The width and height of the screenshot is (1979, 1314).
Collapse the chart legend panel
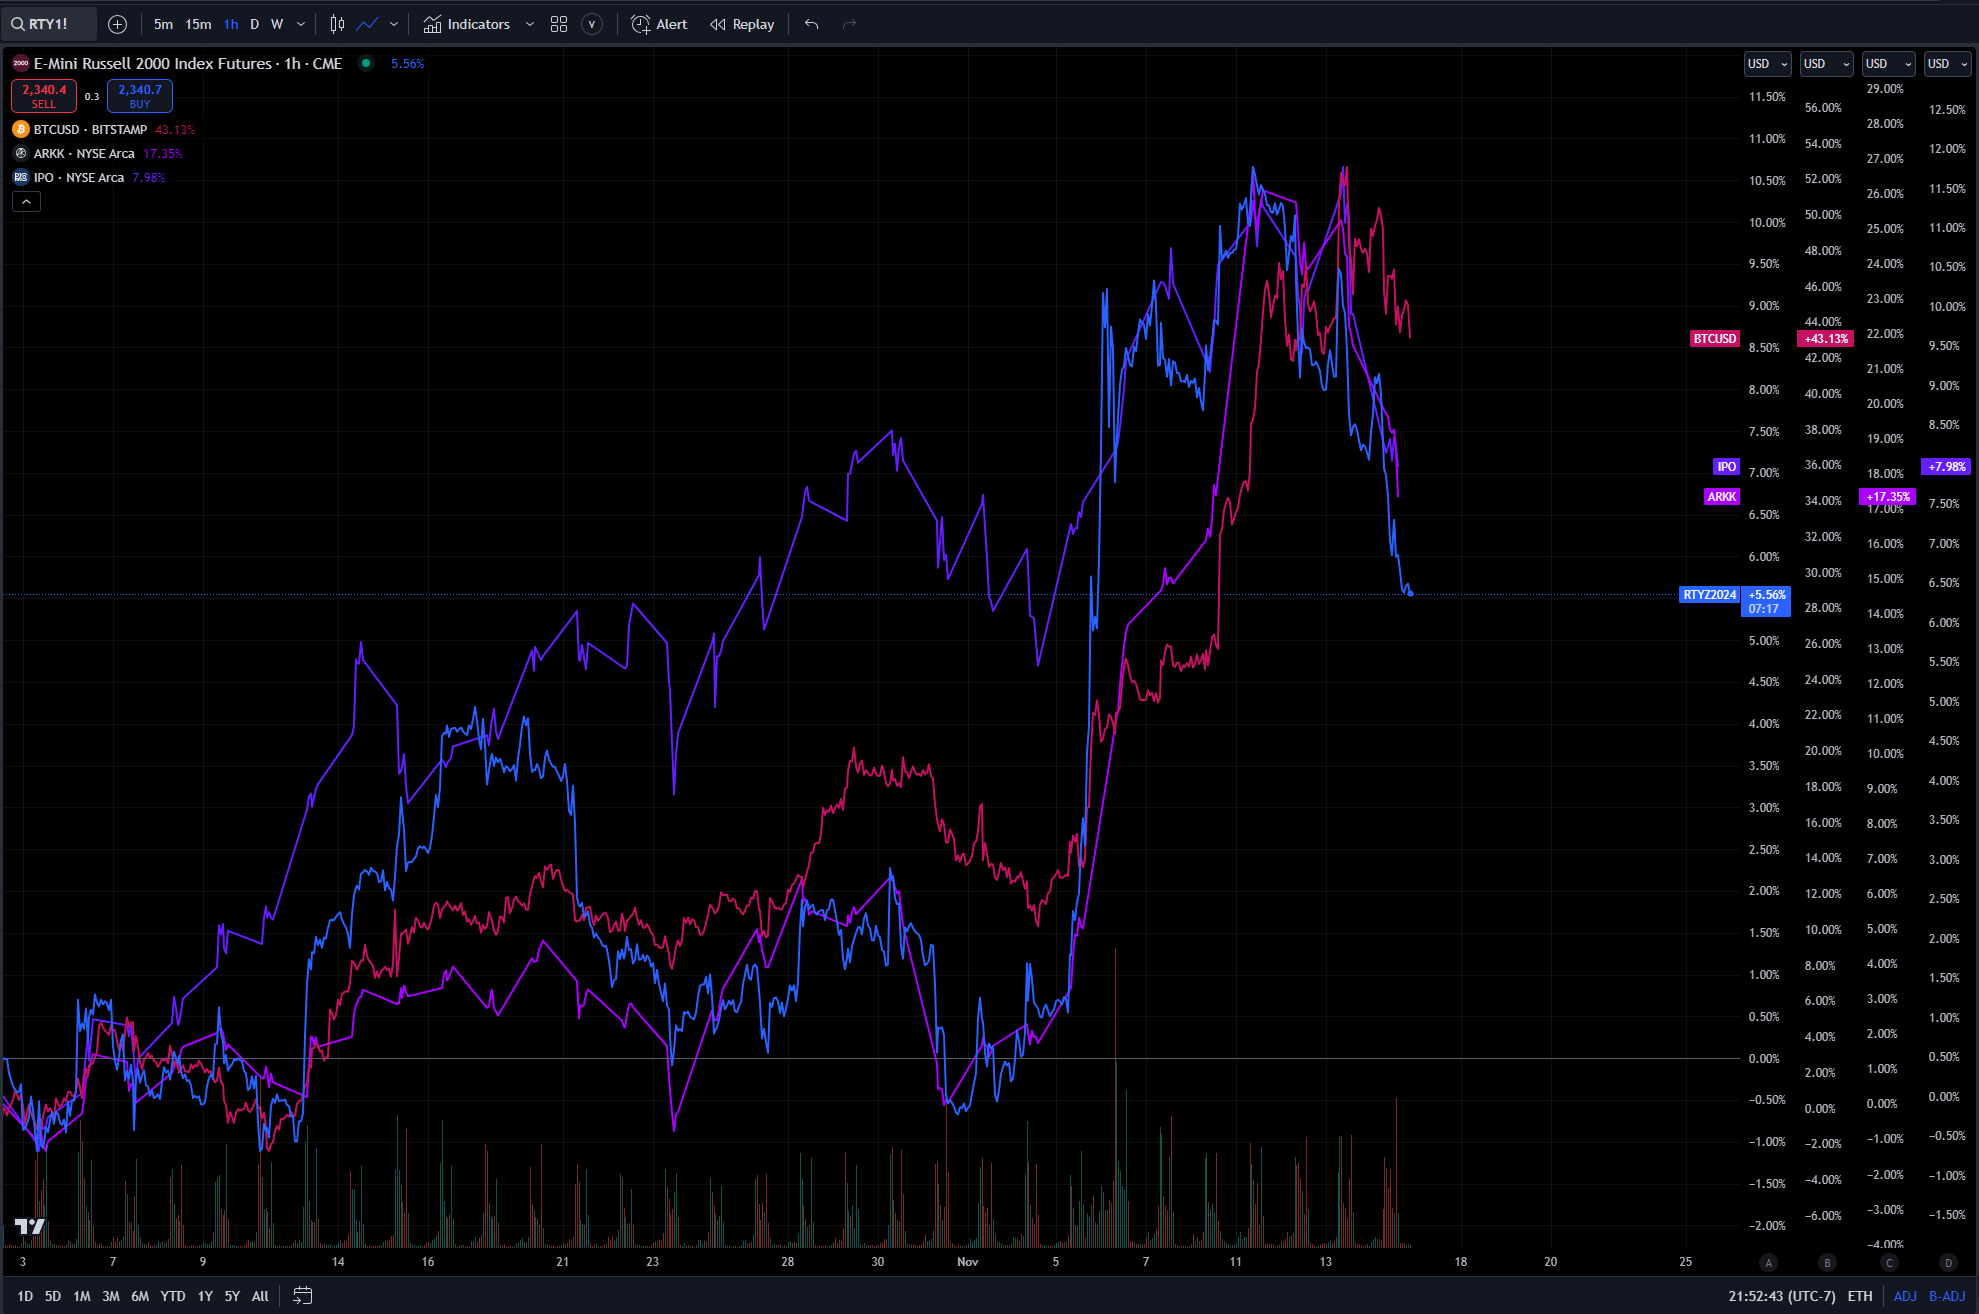coord(26,201)
